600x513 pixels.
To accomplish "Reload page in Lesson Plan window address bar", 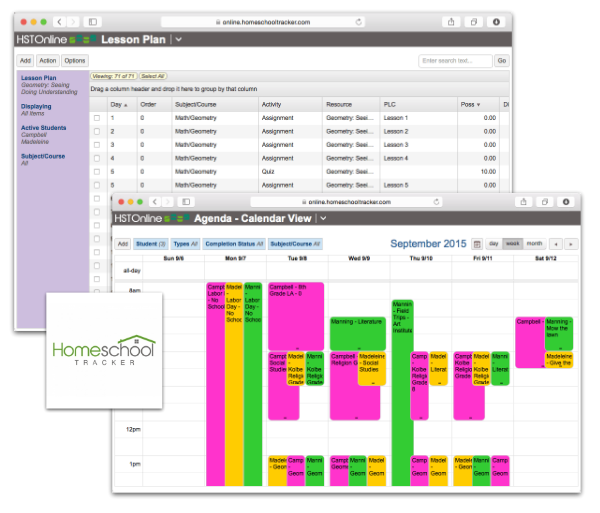I will point(359,22).
